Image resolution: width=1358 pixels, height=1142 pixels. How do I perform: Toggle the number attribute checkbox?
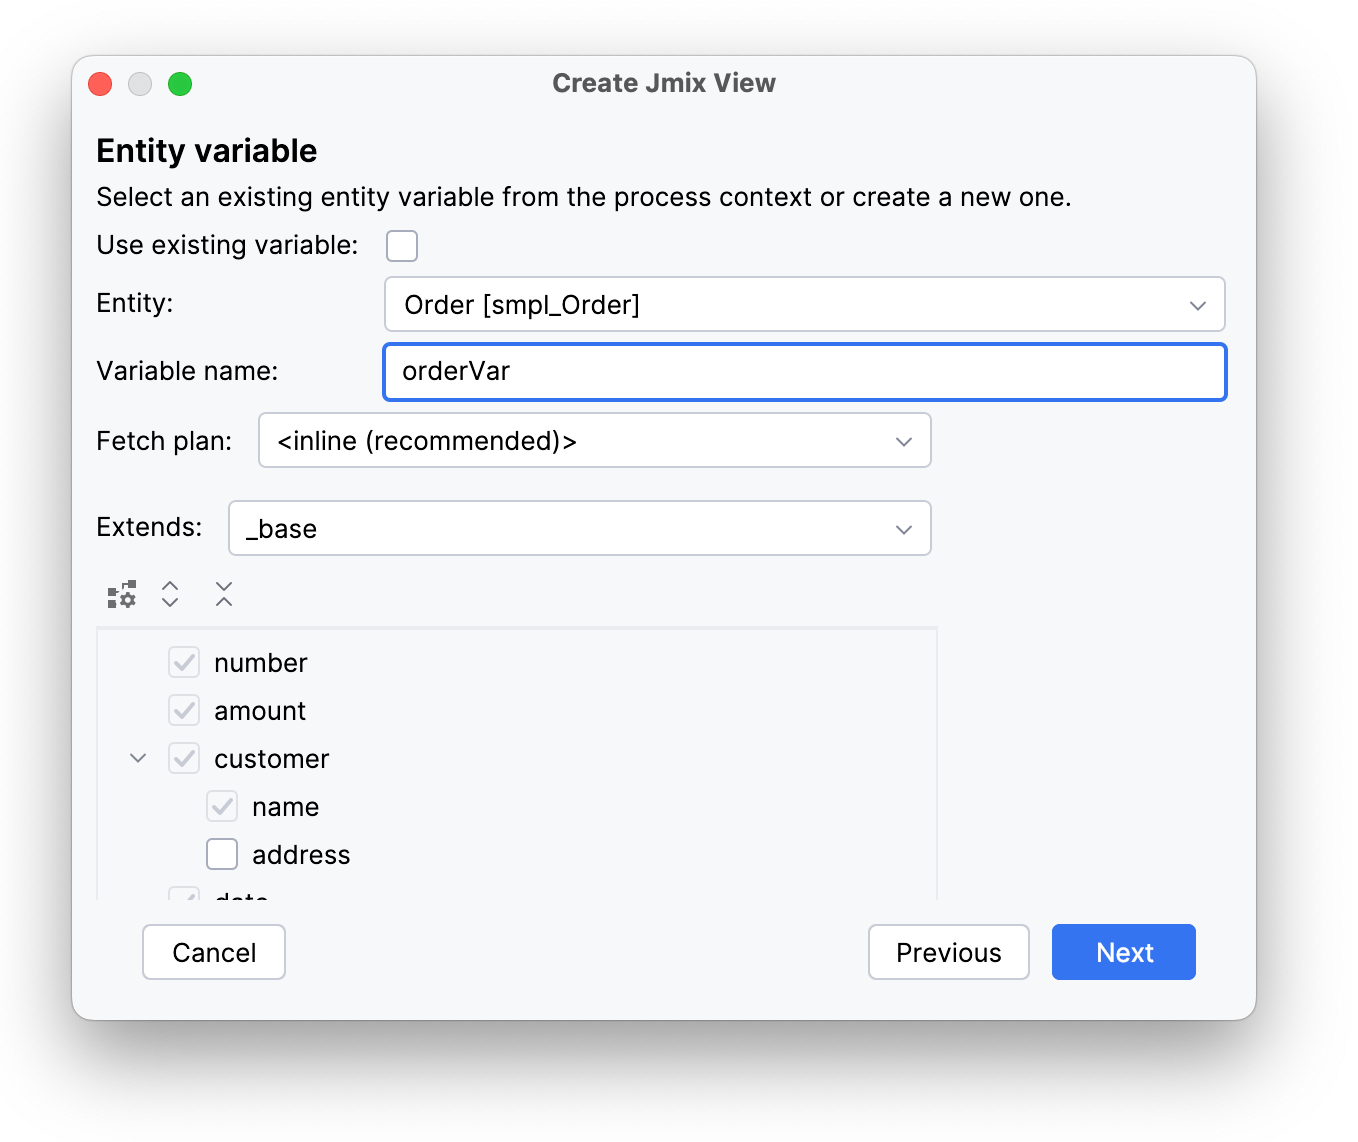184,663
